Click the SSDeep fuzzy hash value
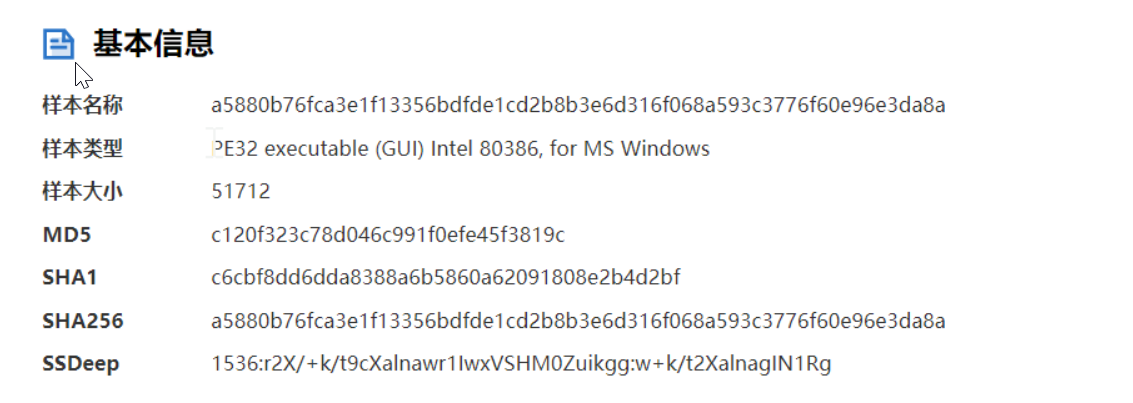This screenshot has height=403, width=1133. point(521,364)
